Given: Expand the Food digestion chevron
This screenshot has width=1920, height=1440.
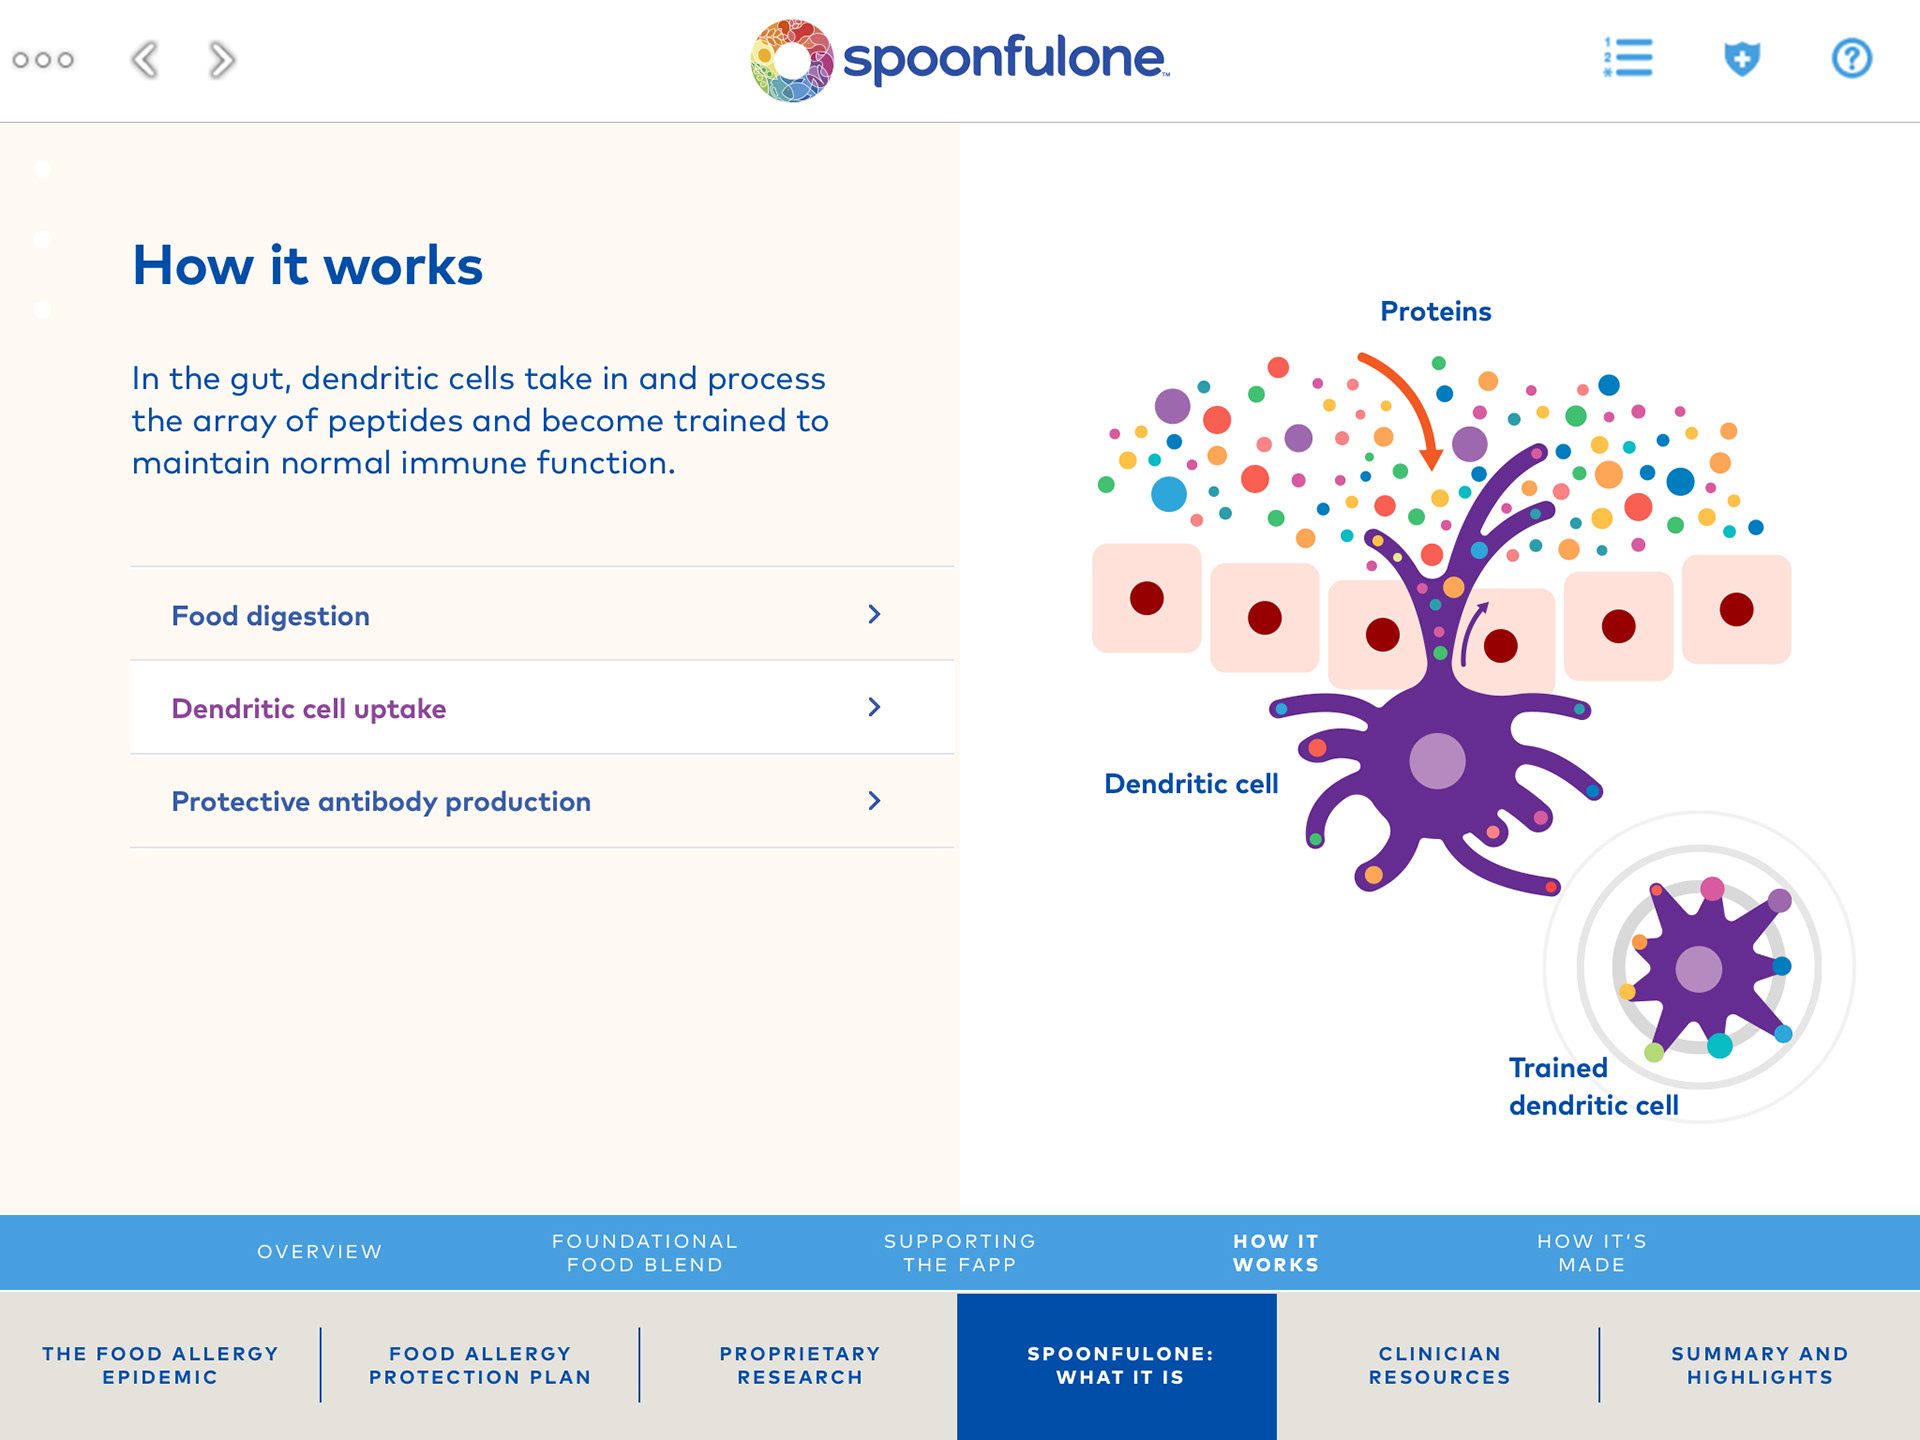Looking at the screenshot, I should coord(874,614).
